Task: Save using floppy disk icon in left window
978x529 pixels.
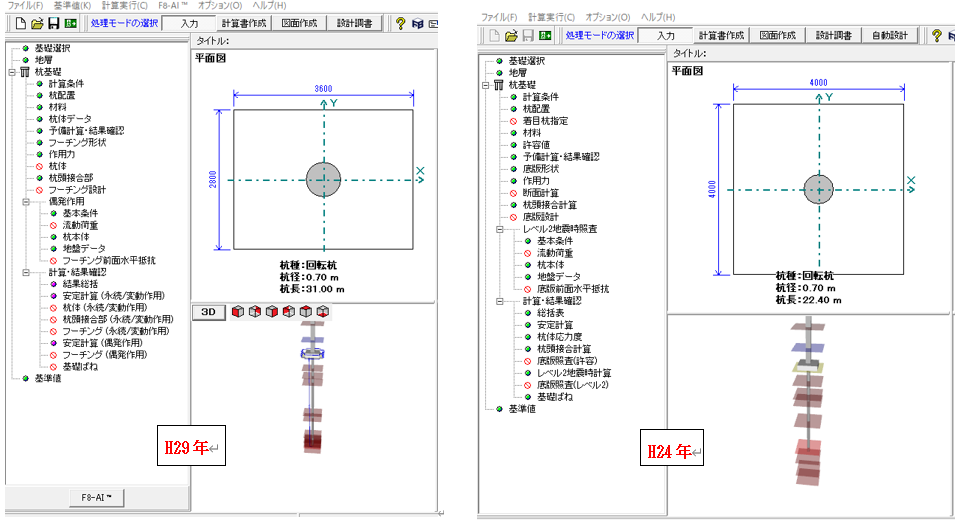Action: pyautogui.click(x=52, y=21)
